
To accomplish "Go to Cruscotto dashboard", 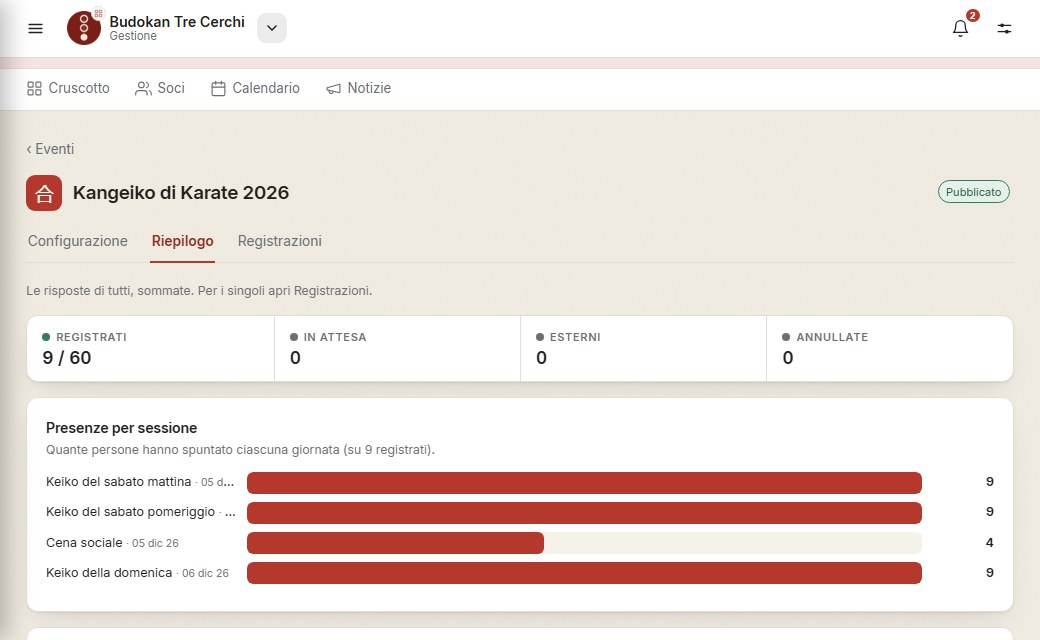I will point(68,88).
